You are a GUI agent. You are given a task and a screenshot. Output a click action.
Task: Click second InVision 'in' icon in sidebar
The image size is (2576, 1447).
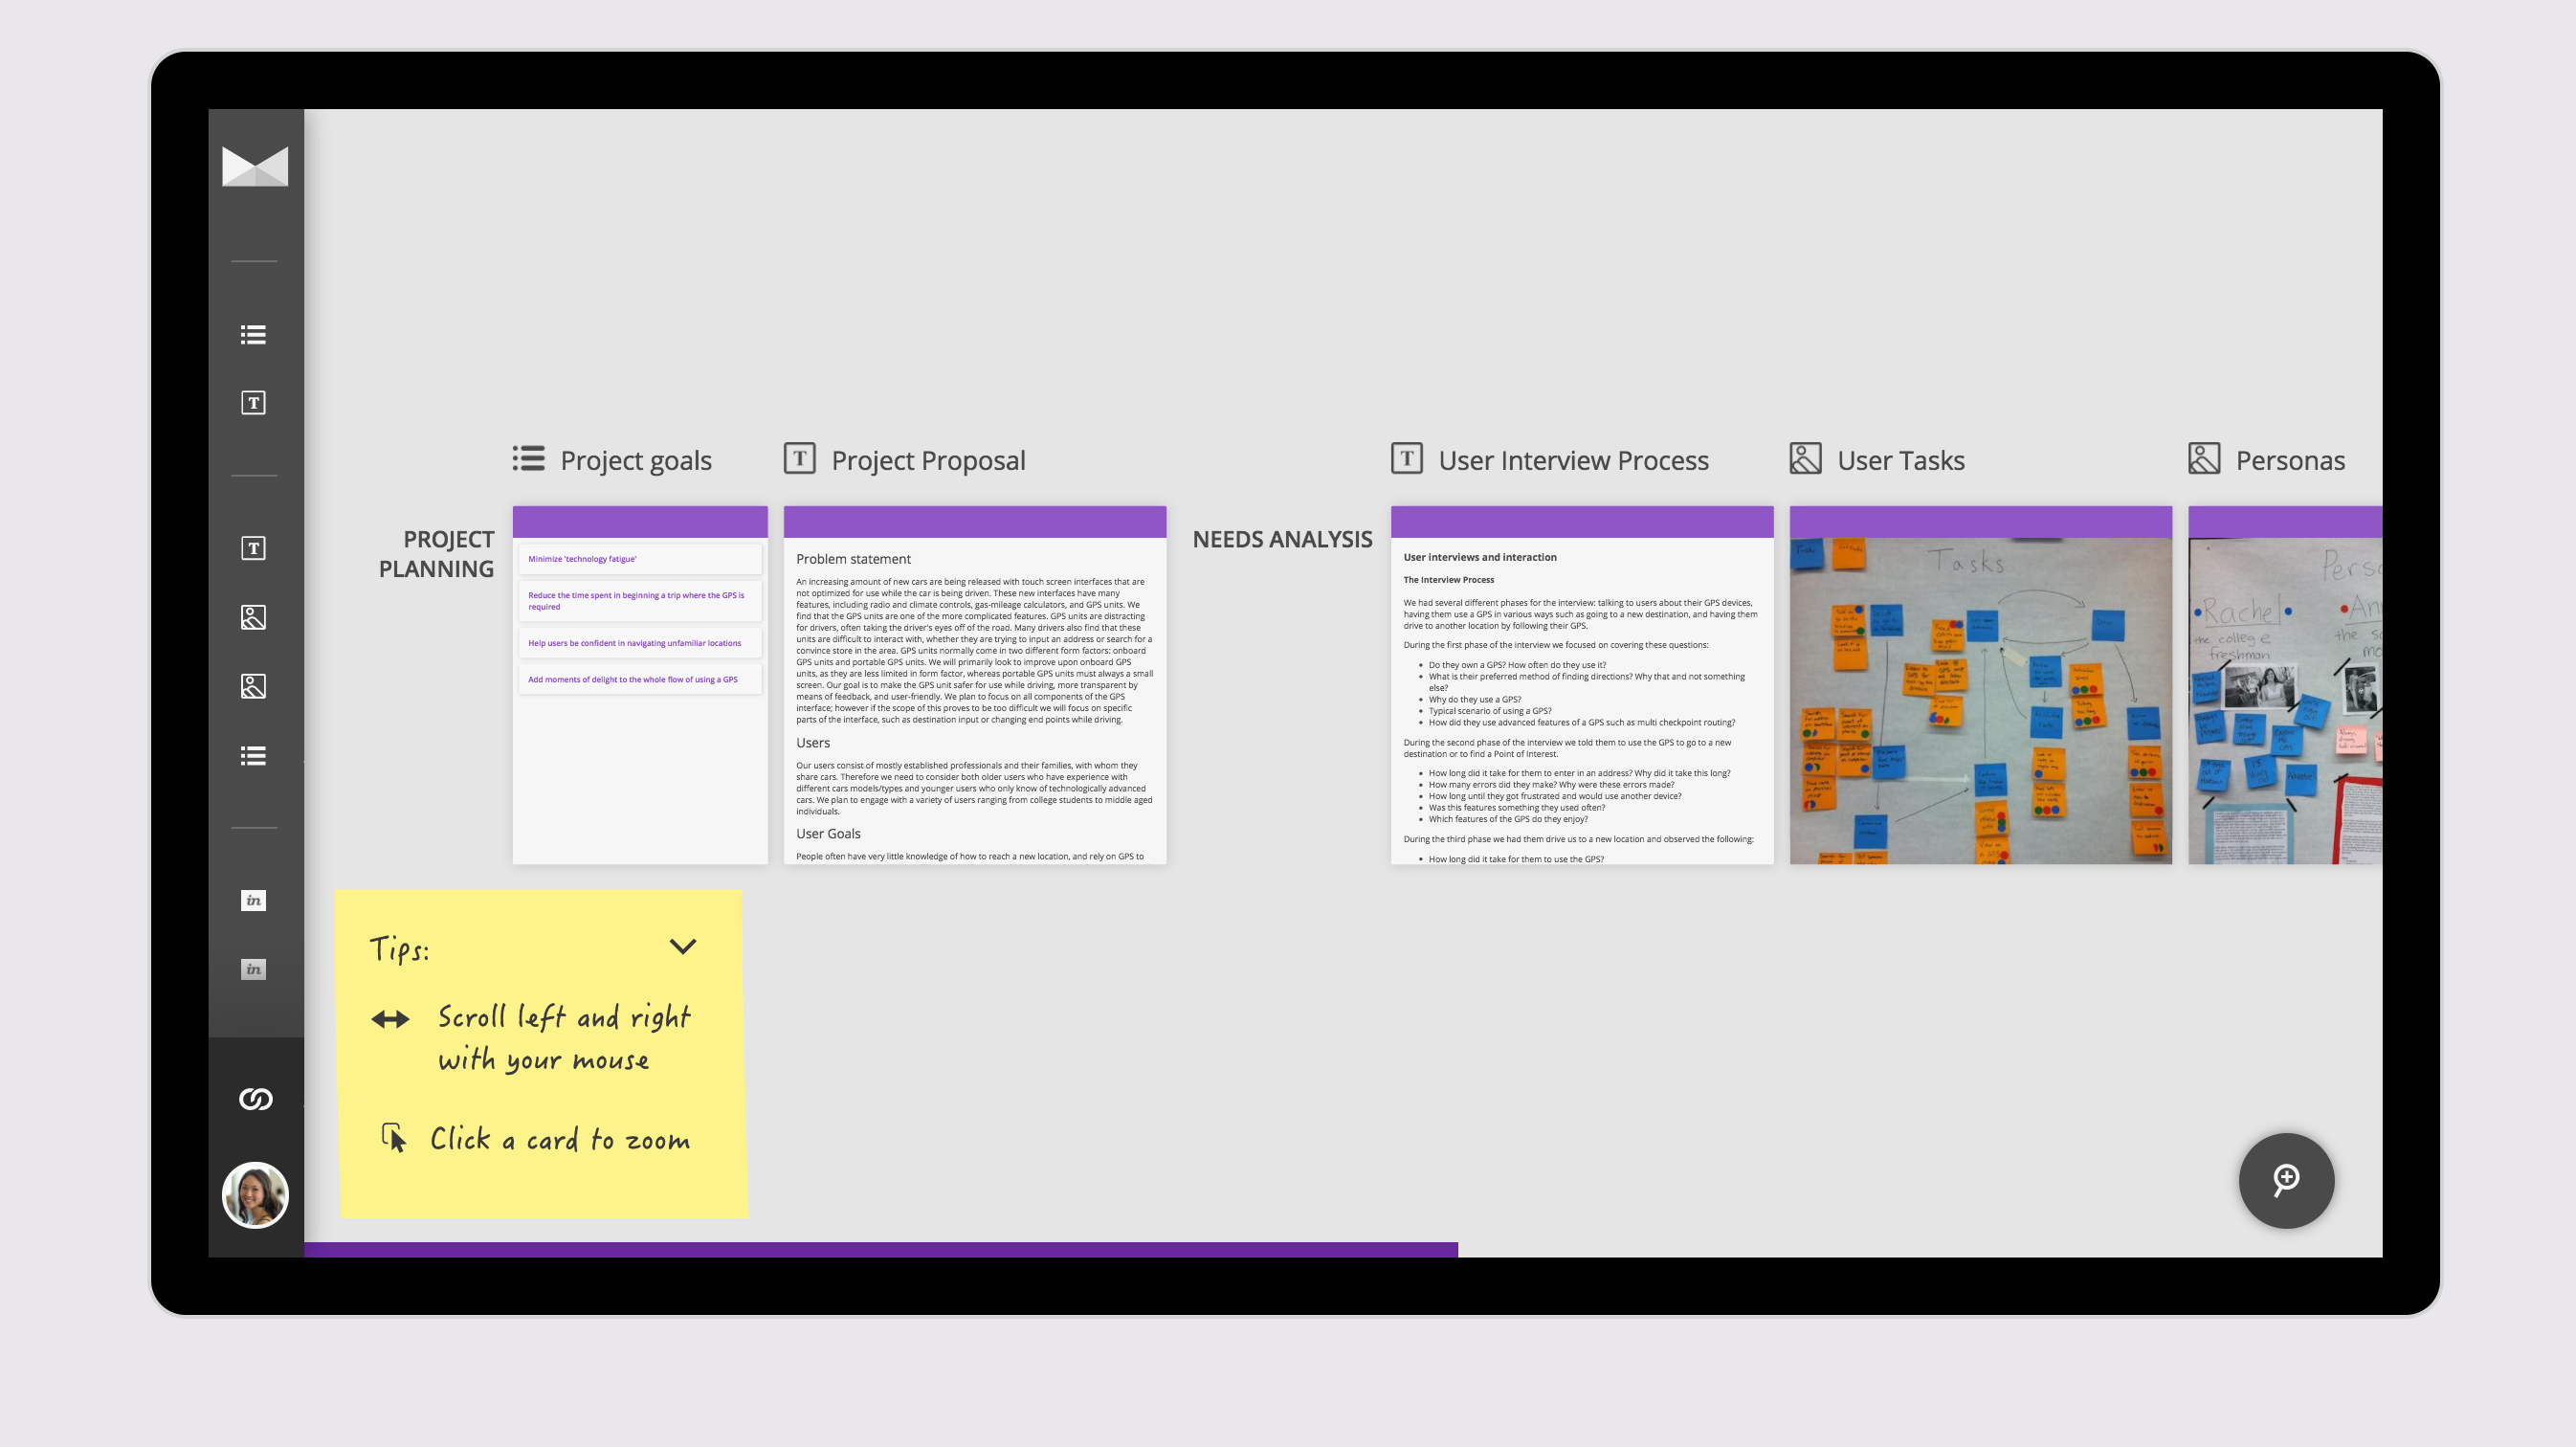[x=253, y=969]
